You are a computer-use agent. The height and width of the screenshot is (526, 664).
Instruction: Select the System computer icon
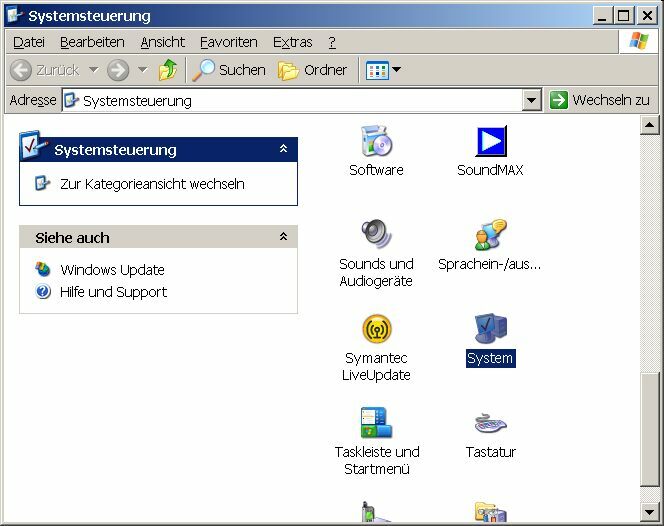tap(490, 328)
